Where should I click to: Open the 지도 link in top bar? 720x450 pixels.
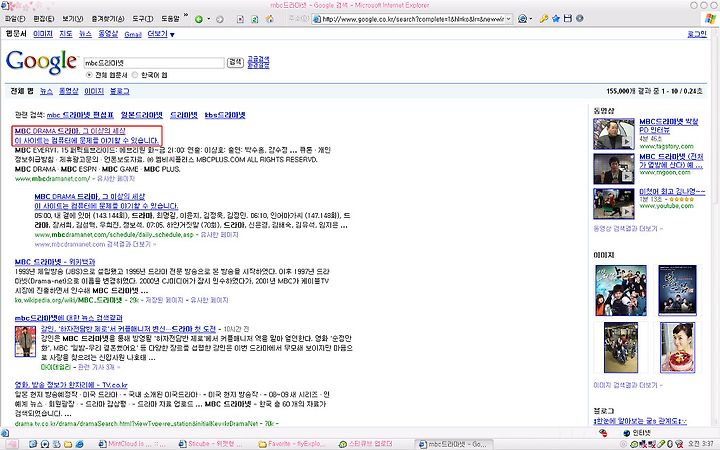pyautogui.click(x=66, y=34)
